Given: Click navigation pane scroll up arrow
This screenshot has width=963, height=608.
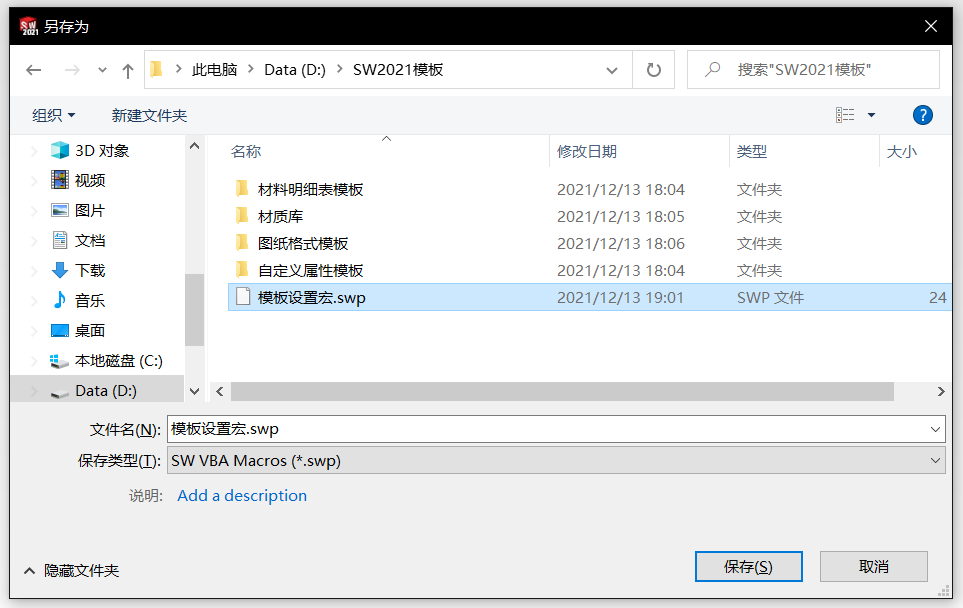Looking at the screenshot, I should (195, 146).
